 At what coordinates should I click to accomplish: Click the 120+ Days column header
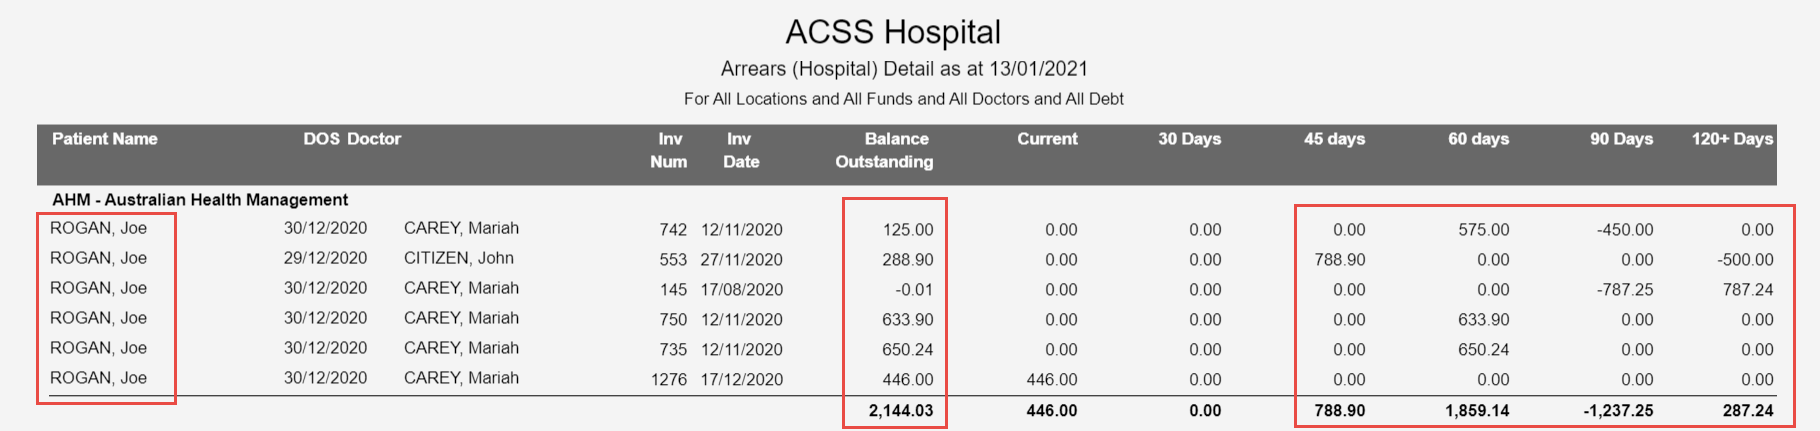[x=1732, y=139]
